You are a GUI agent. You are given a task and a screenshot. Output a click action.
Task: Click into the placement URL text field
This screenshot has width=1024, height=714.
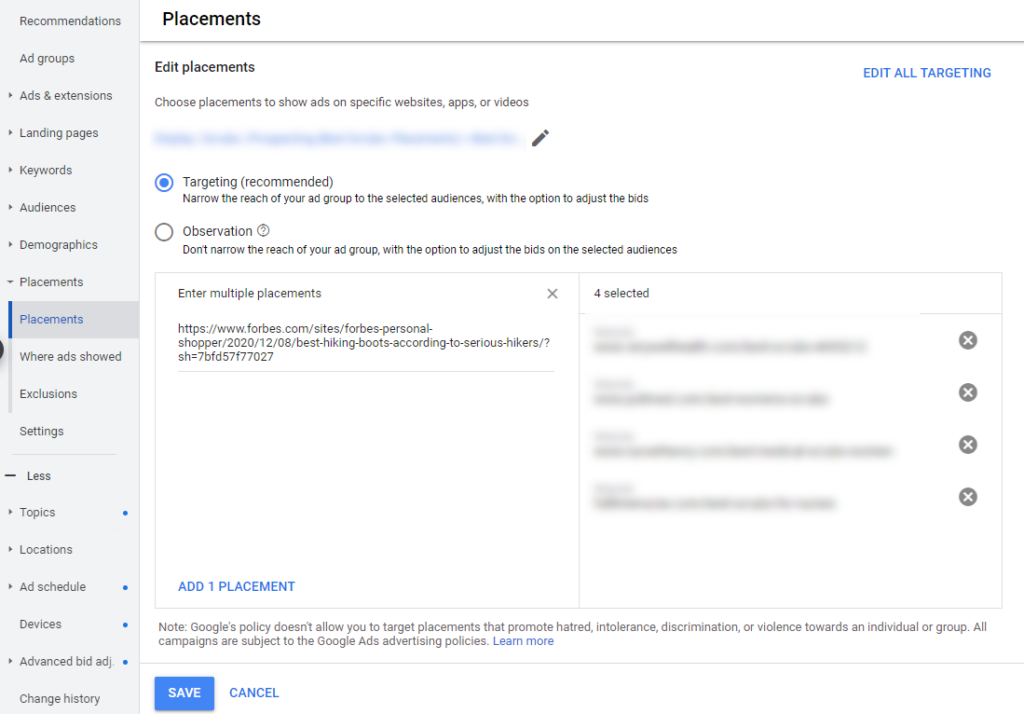pos(366,343)
